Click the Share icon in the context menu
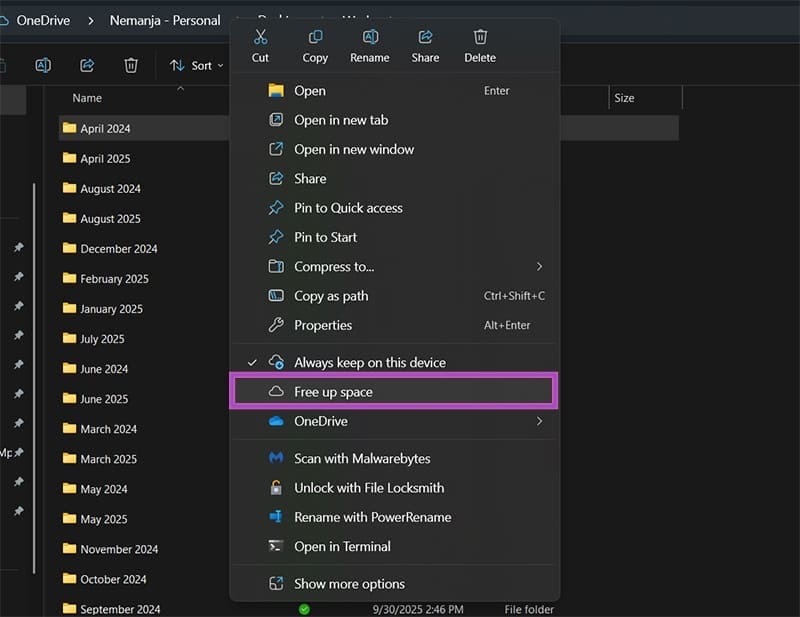Viewport: 800px width, 617px height. pos(424,36)
